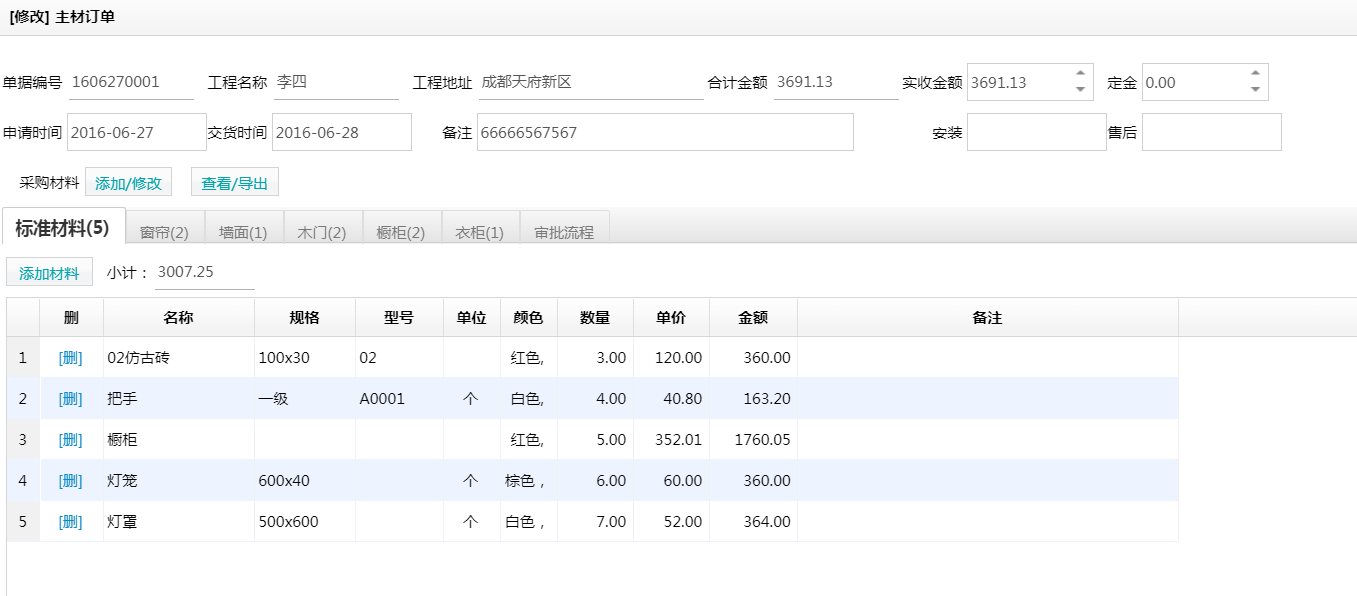Sort by the 金额 column header

pyautogui.click(x=753, y=318)
